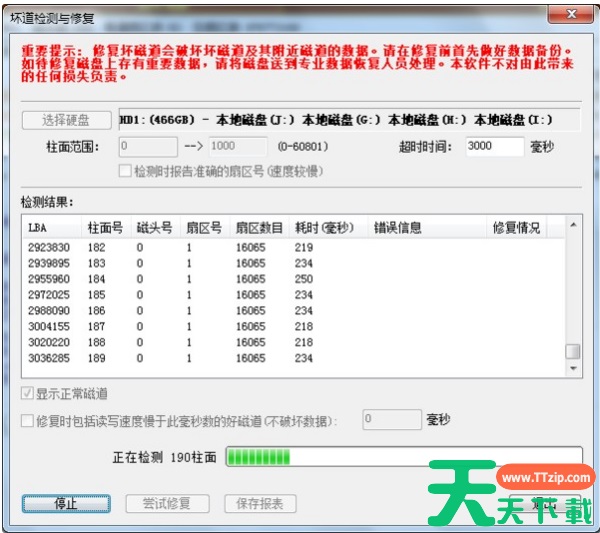
Task: Click the starting 柱面范围 field
Action: click(x=148, y=146)
